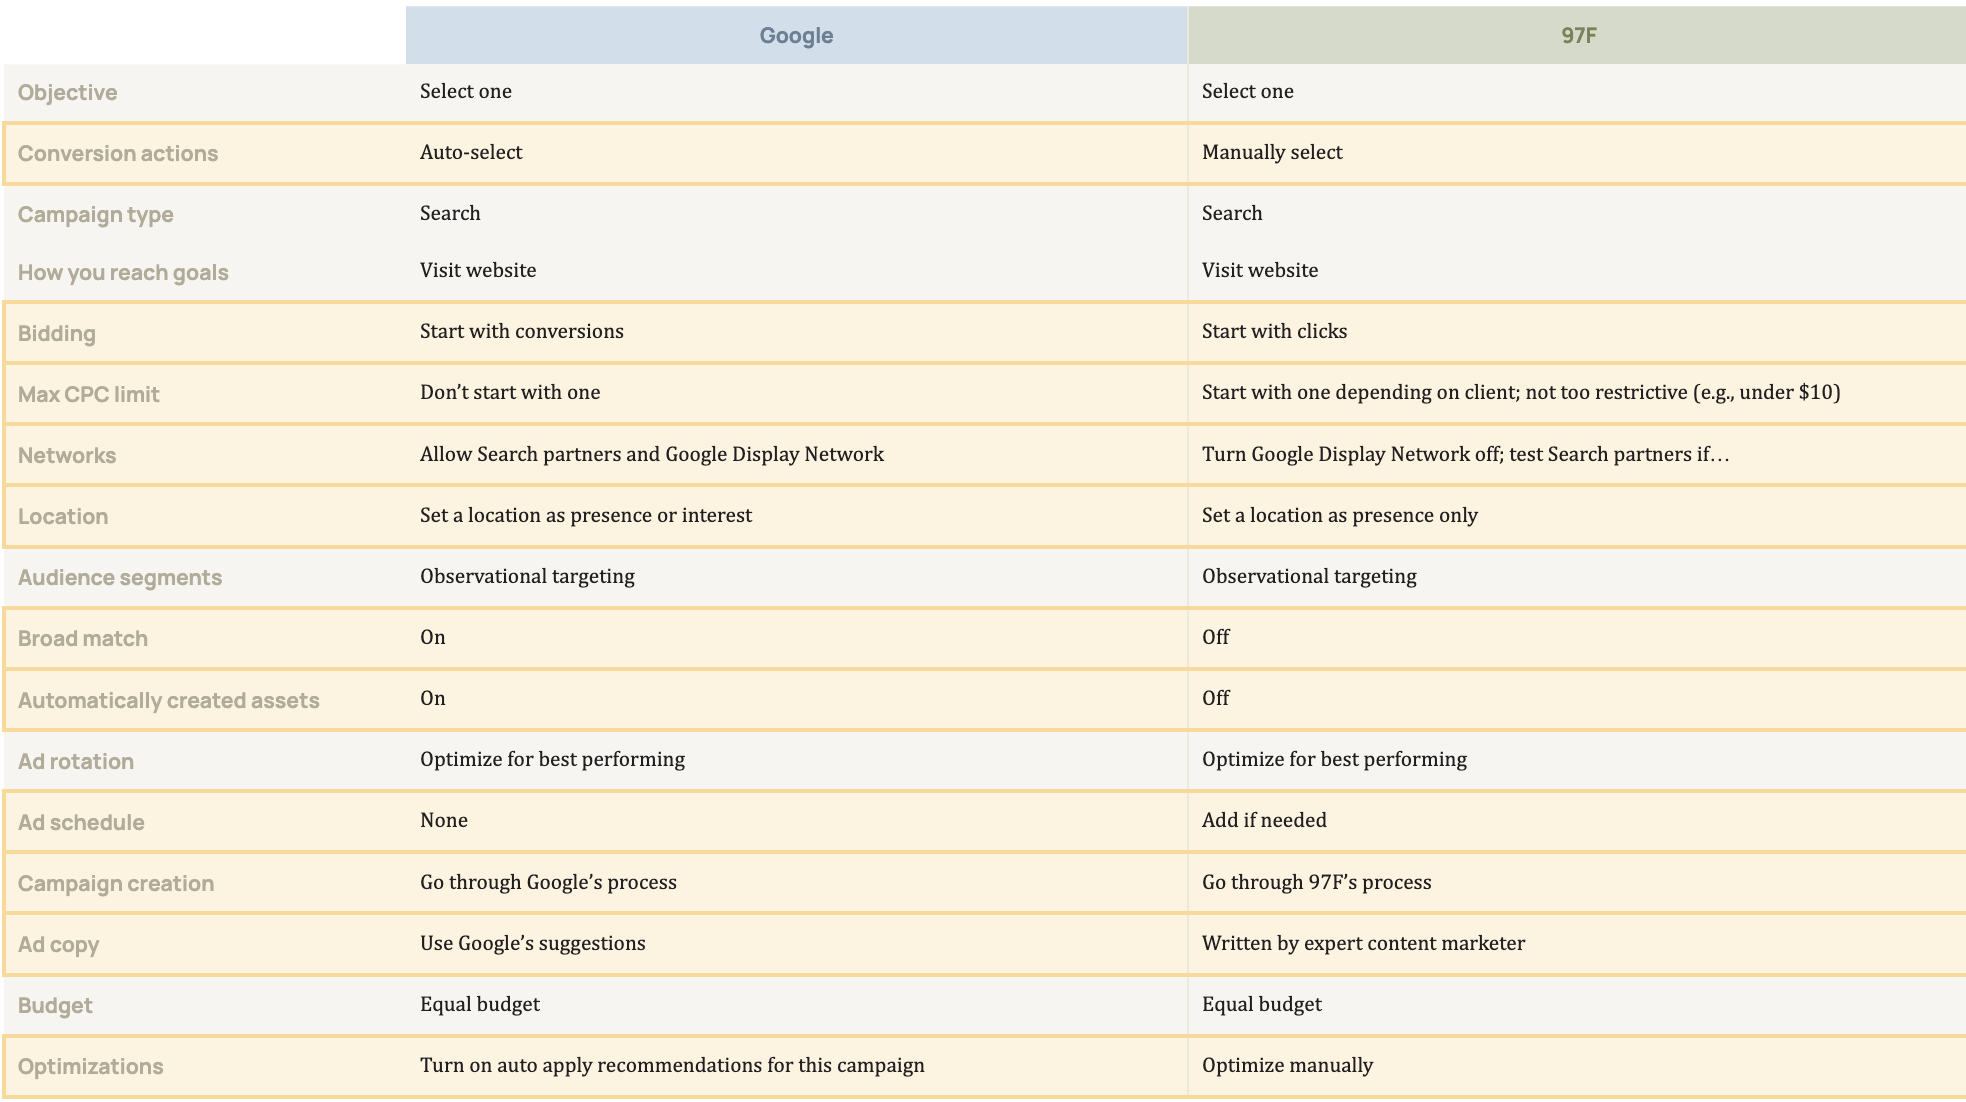Click the 97F column header
The width and height of the screenshot is (1966, 1102).
coord(1577,35)
